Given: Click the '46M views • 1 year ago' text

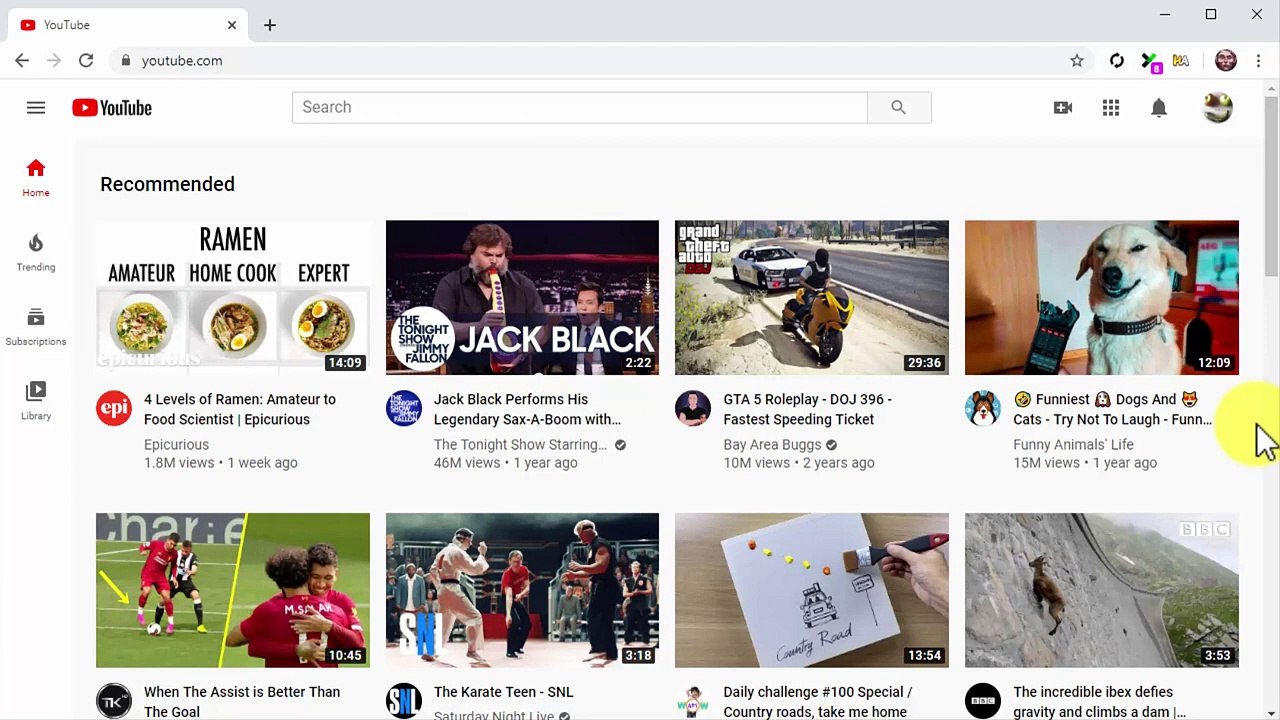Looking at the screenshot, I should pos(506,463).
